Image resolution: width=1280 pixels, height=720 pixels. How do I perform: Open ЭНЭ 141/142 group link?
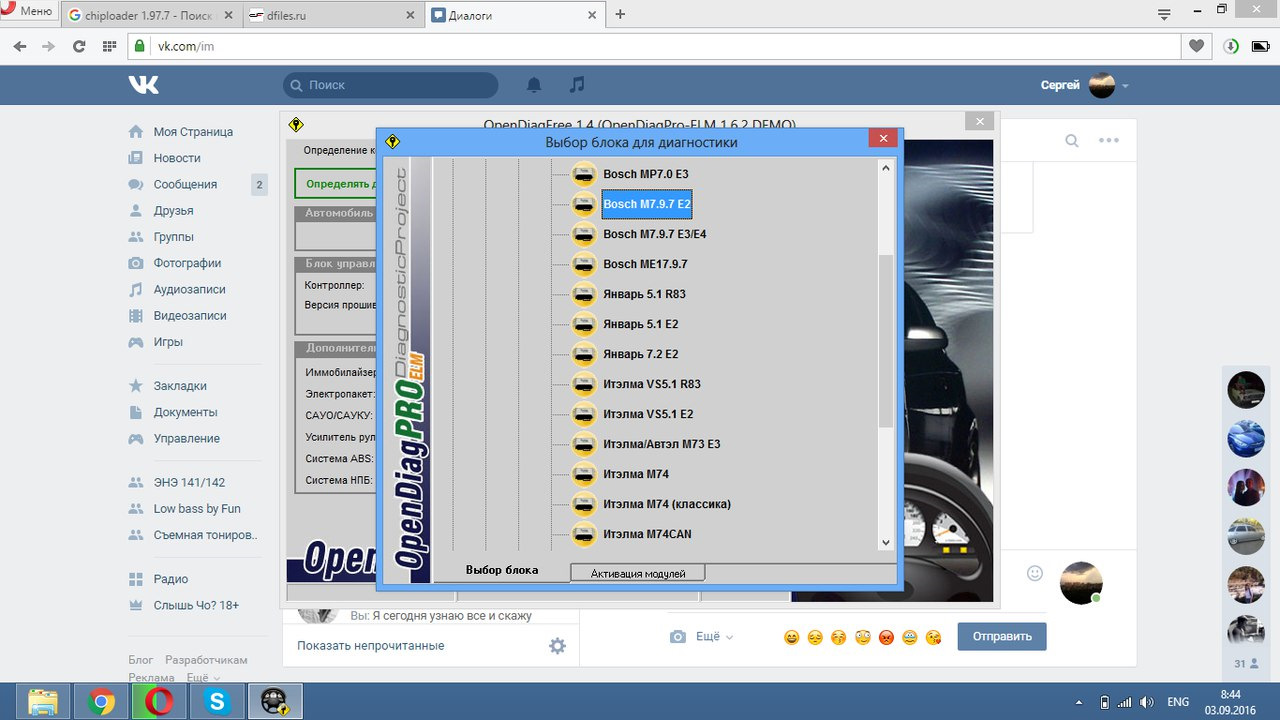[x=189, y=482]
